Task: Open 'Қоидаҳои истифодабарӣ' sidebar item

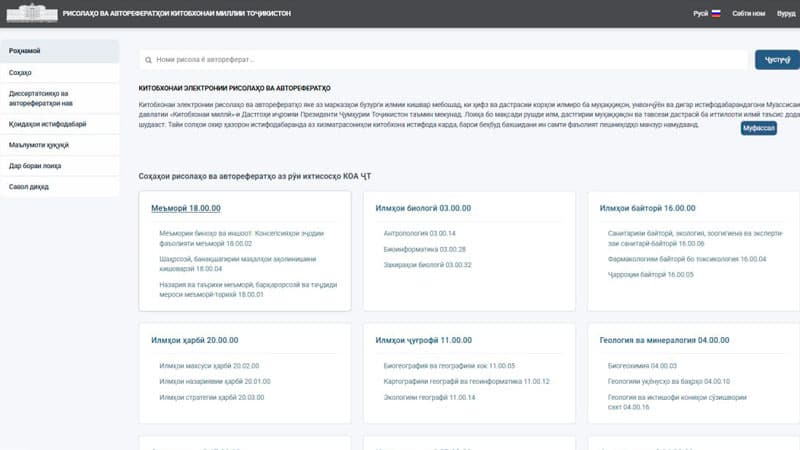Action: (60, 124)
